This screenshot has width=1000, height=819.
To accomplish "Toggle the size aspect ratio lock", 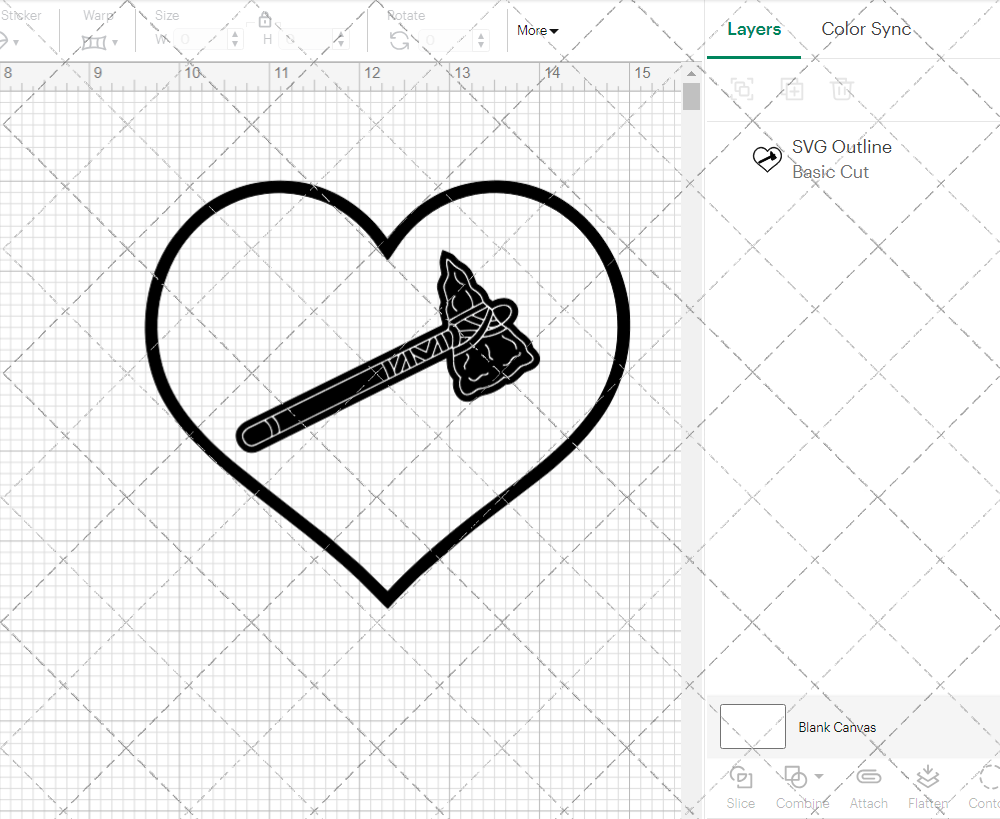I will [265, 20].
